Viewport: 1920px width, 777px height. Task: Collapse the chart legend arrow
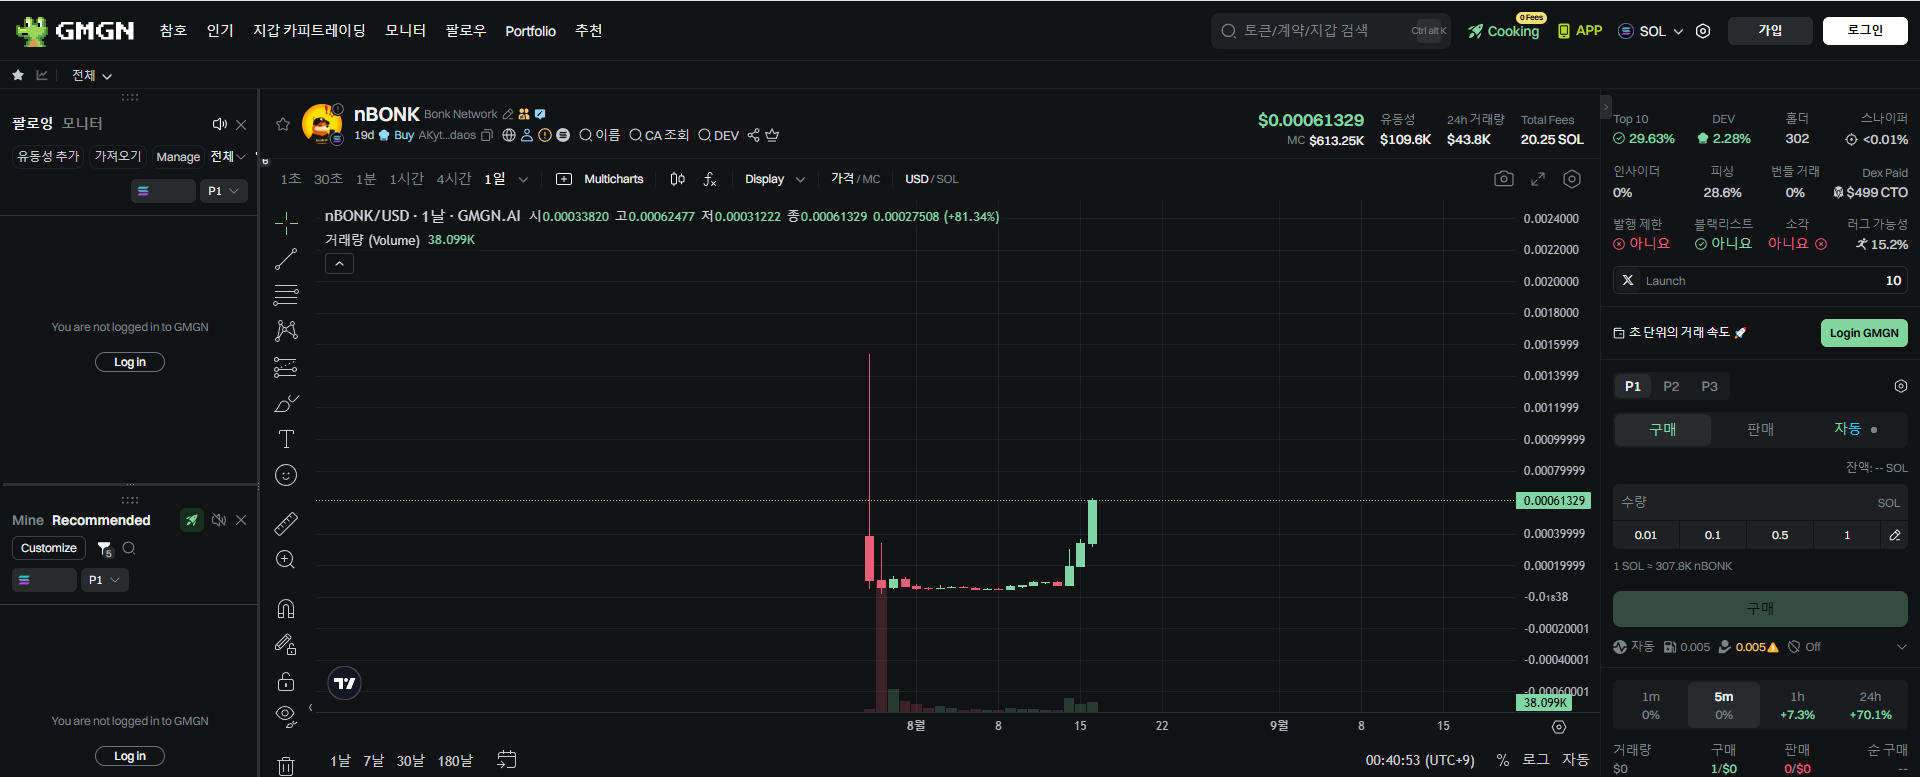[339, 264]
